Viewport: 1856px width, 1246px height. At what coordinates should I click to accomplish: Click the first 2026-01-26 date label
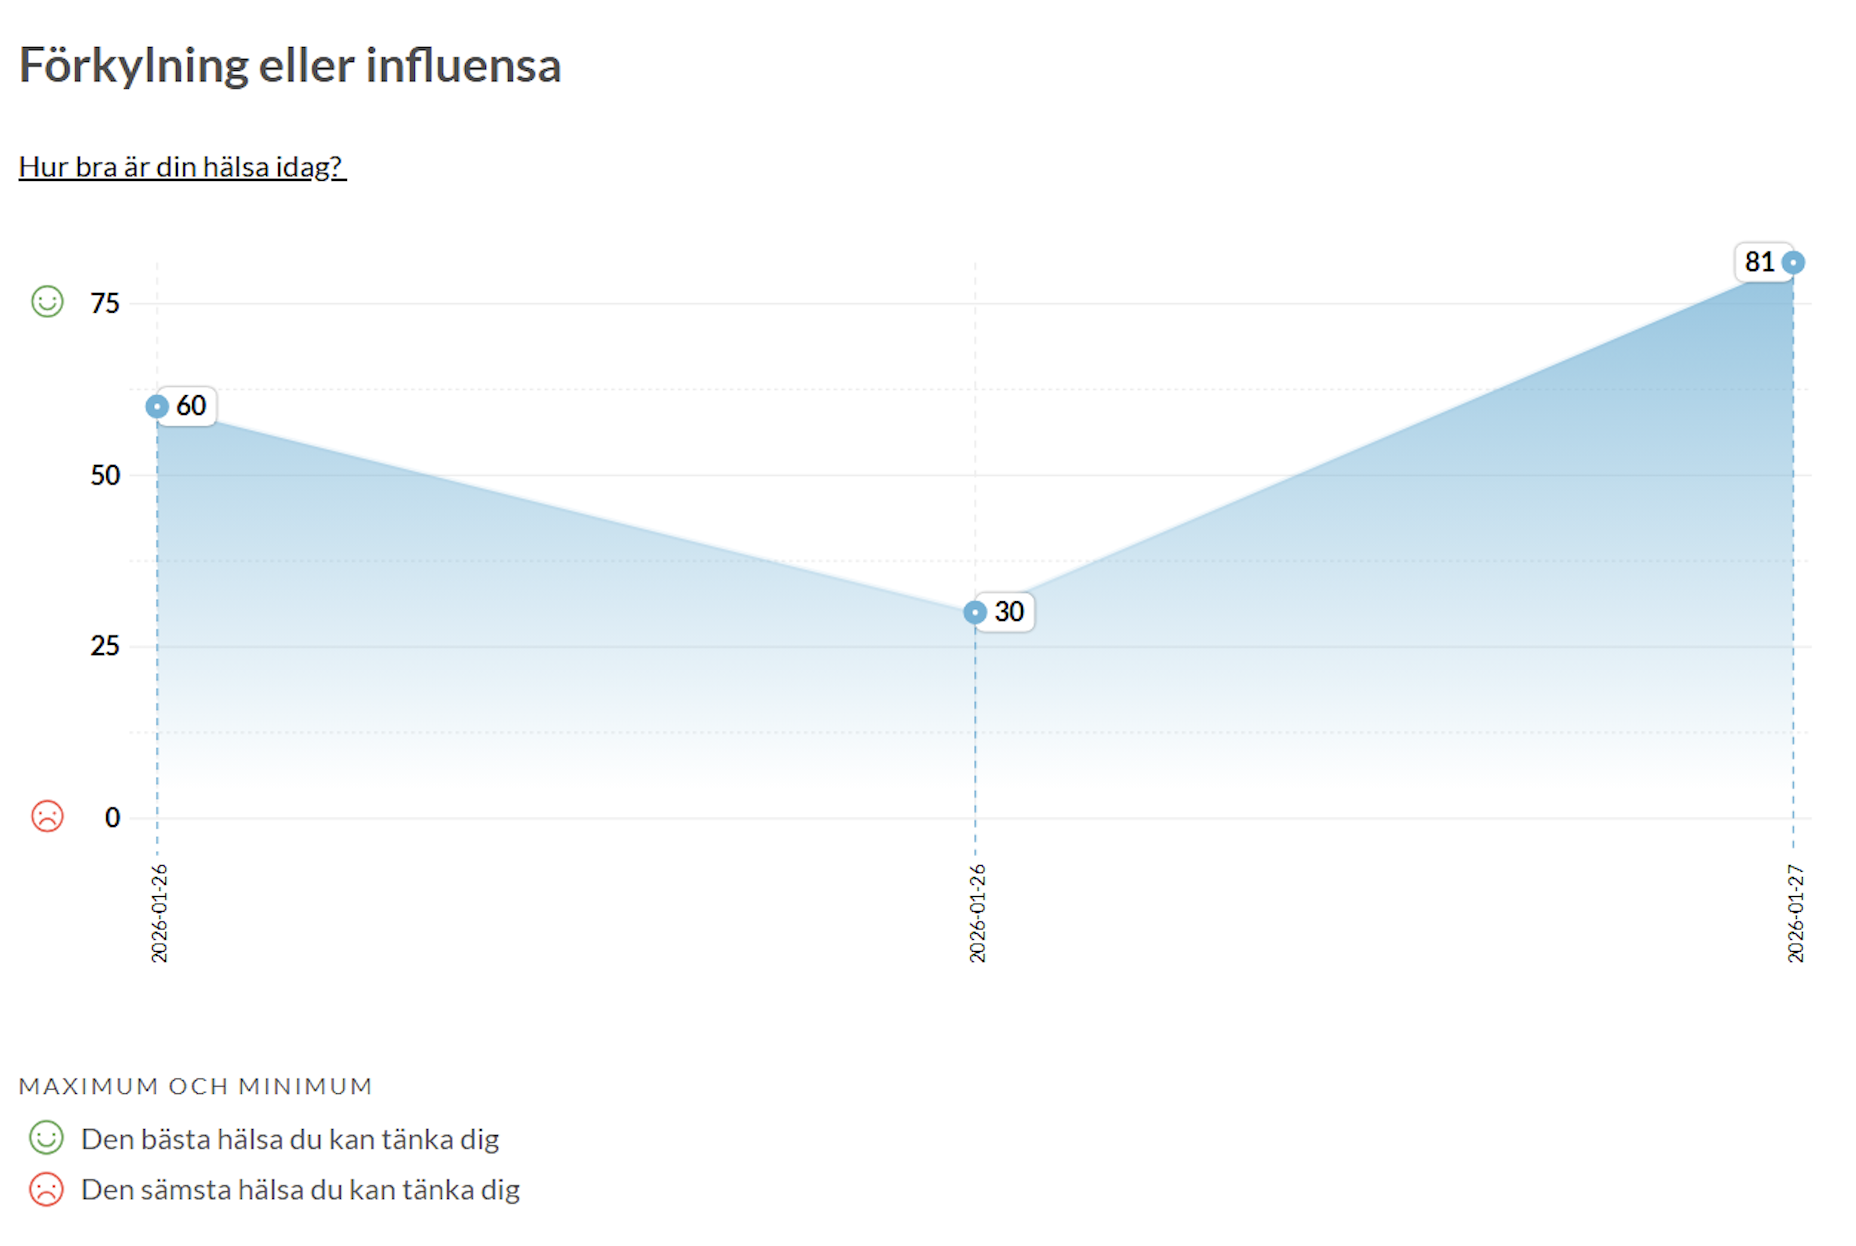159,913
